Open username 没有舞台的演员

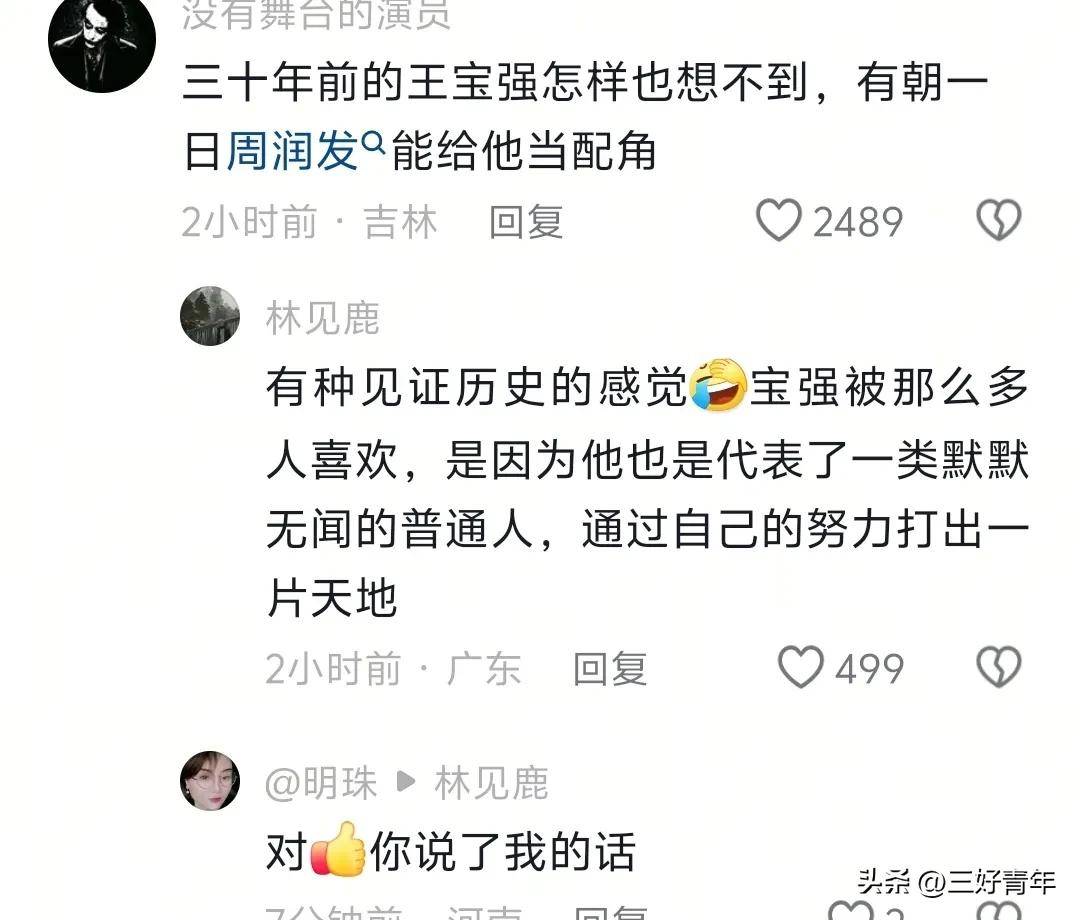pos(316,15)
